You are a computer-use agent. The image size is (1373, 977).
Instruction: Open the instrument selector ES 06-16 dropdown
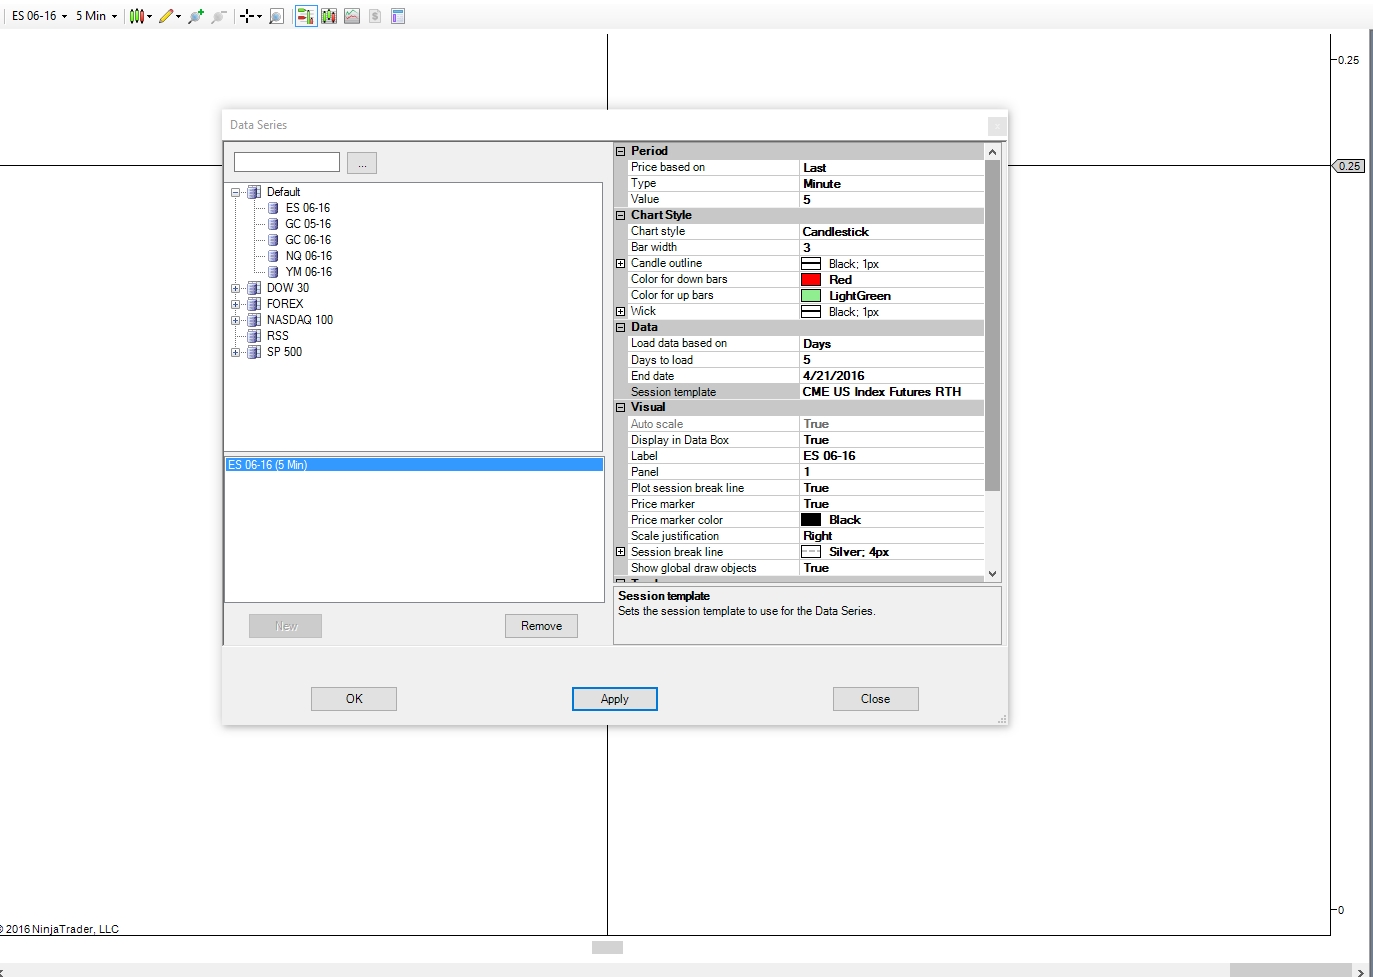[x=40, y=16]
